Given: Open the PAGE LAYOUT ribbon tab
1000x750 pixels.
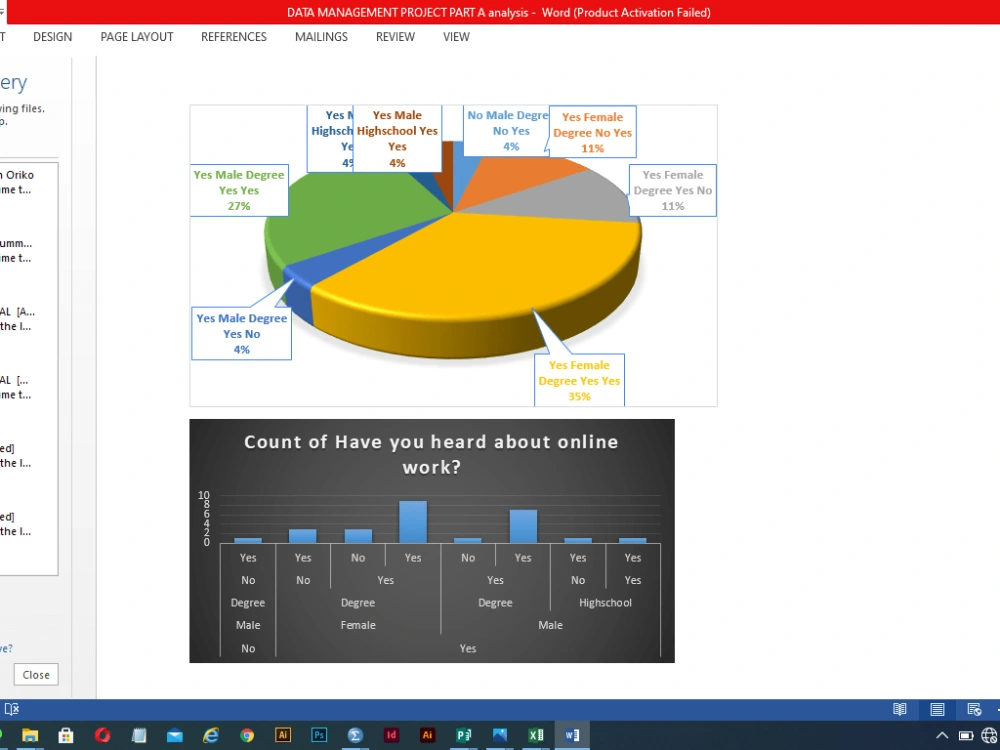Looking at the screenshot, I should (136, 37).
